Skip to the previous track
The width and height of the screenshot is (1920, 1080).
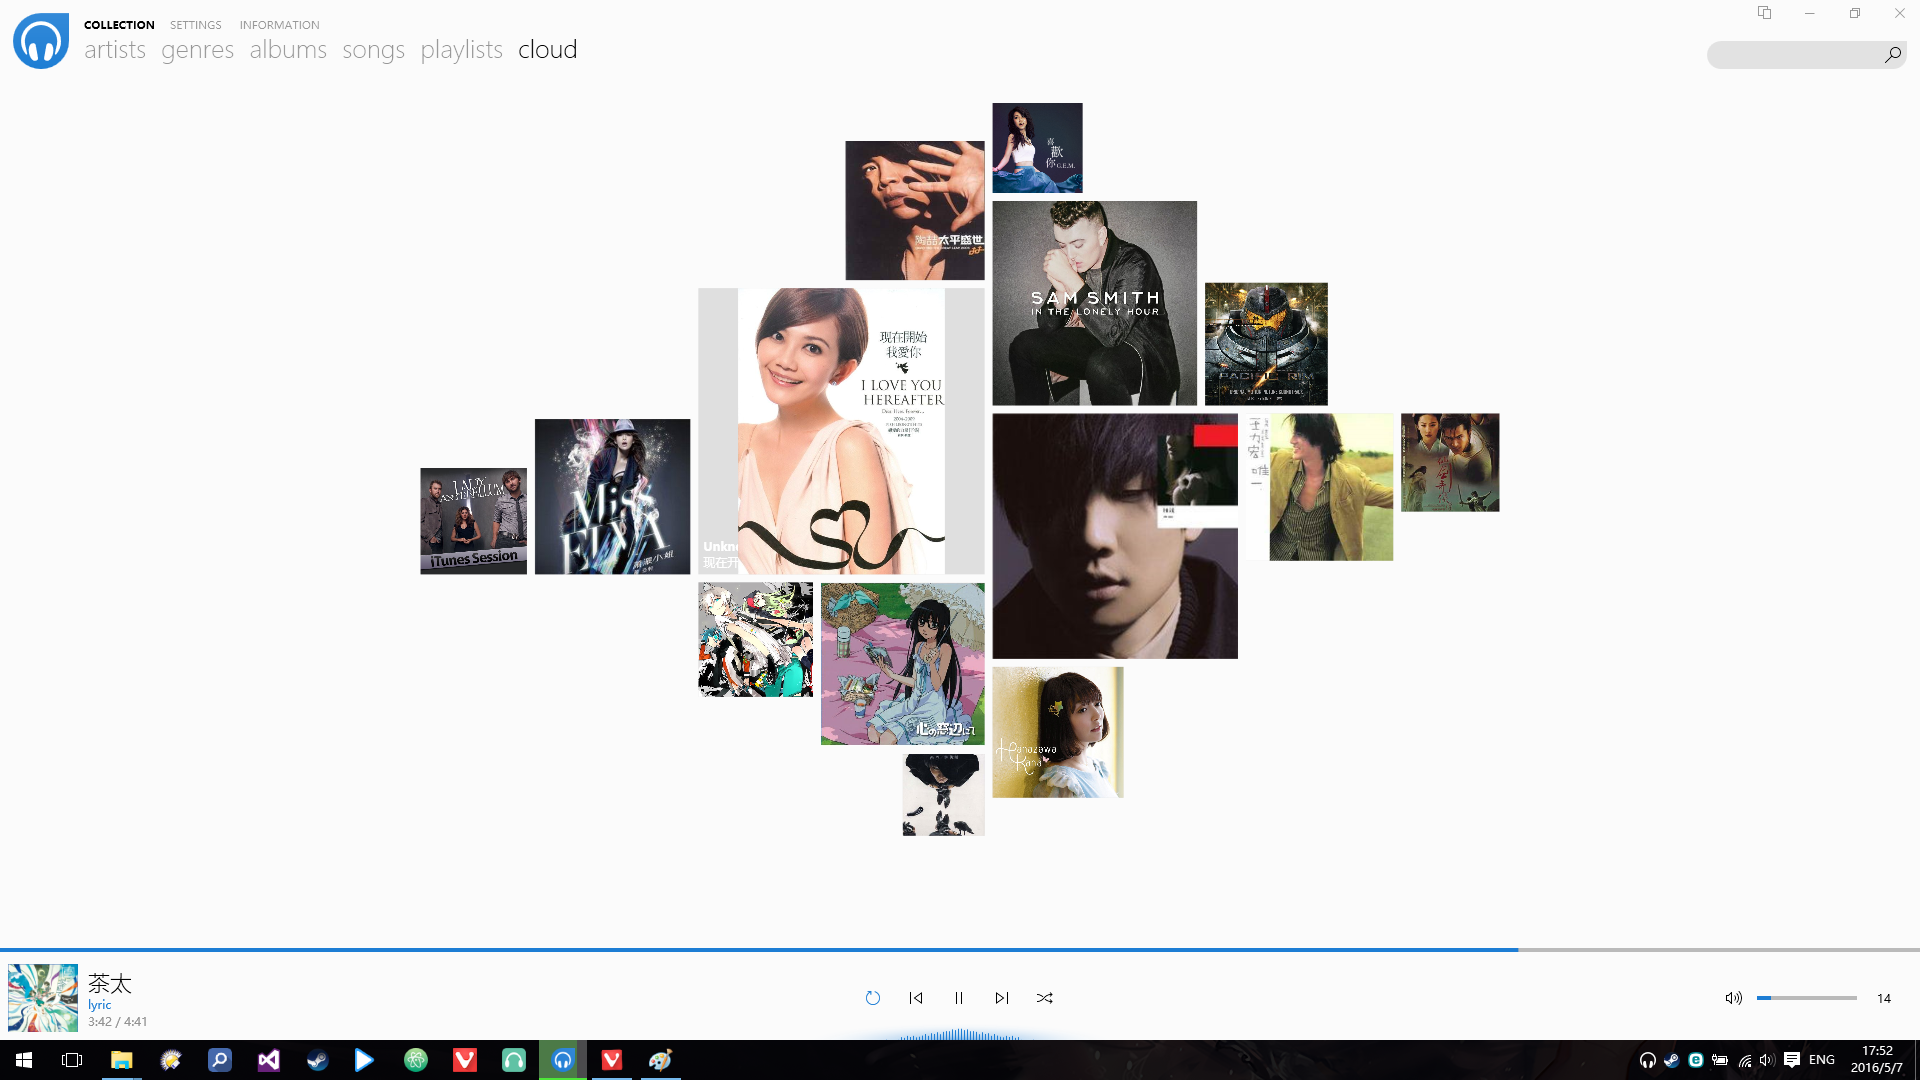click(x=916, y=998)
